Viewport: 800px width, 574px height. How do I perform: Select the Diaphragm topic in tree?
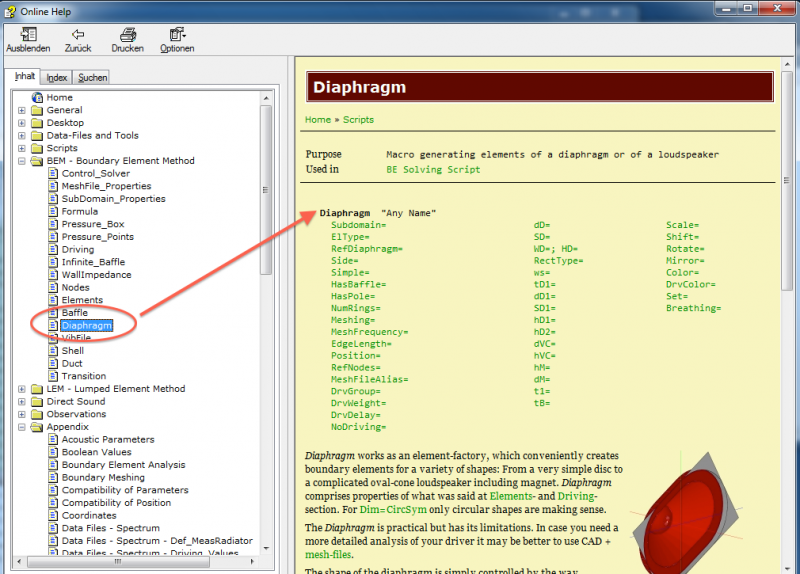(86, 326)
